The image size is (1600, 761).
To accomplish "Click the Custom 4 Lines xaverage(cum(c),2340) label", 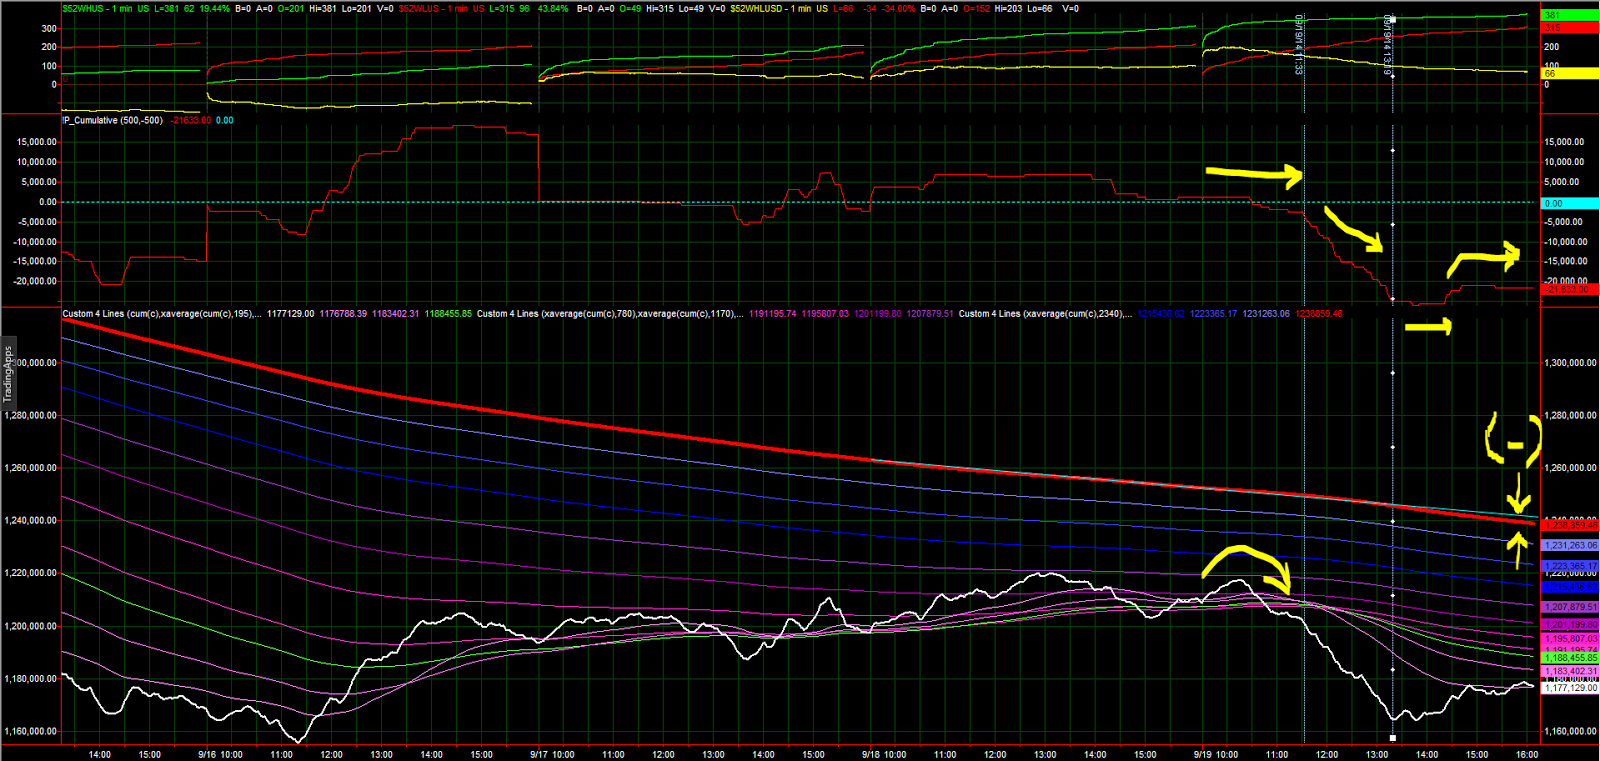I will (x=1044, y=313).
